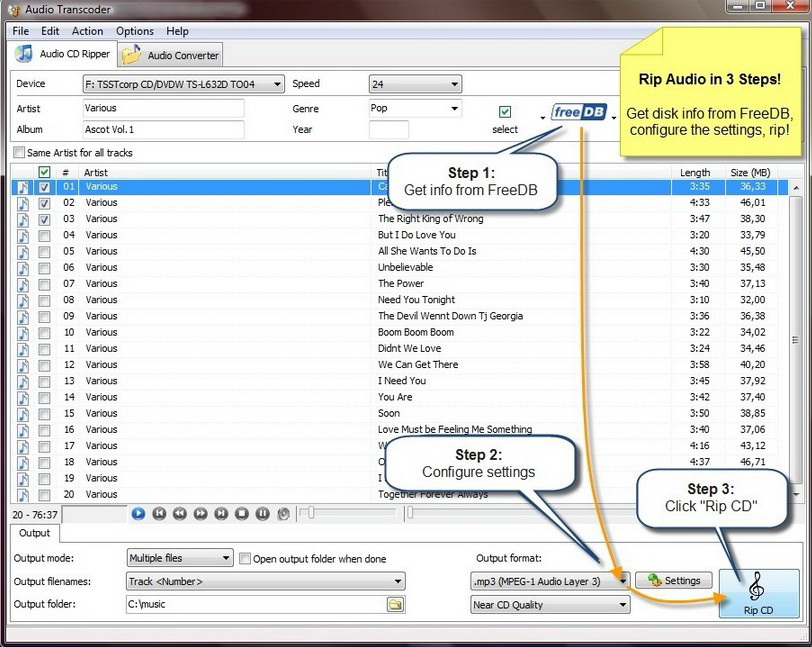Open the Output mode dropdown (Multiple files)
Screen dimensions: 812x647
(x=180, y=558)
